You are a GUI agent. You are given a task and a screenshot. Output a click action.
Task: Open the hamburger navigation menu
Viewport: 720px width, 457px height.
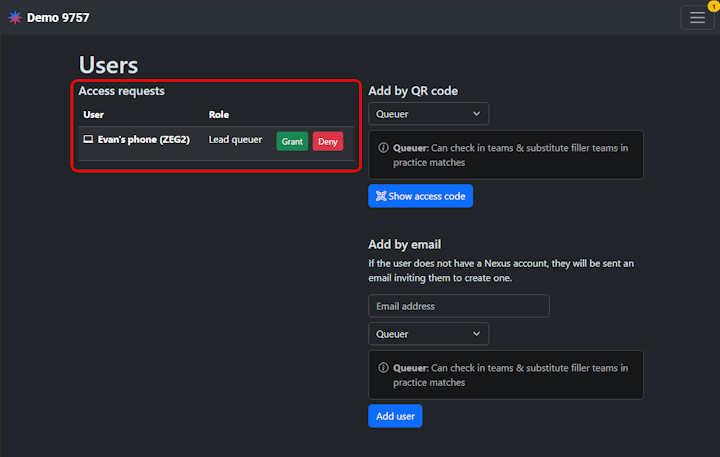[697, 18]
